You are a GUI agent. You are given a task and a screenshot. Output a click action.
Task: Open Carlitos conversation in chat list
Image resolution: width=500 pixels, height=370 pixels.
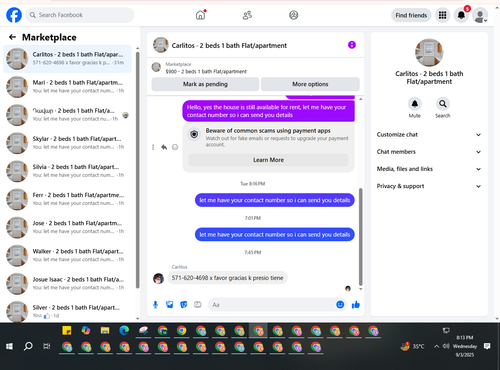click(68, 59)
